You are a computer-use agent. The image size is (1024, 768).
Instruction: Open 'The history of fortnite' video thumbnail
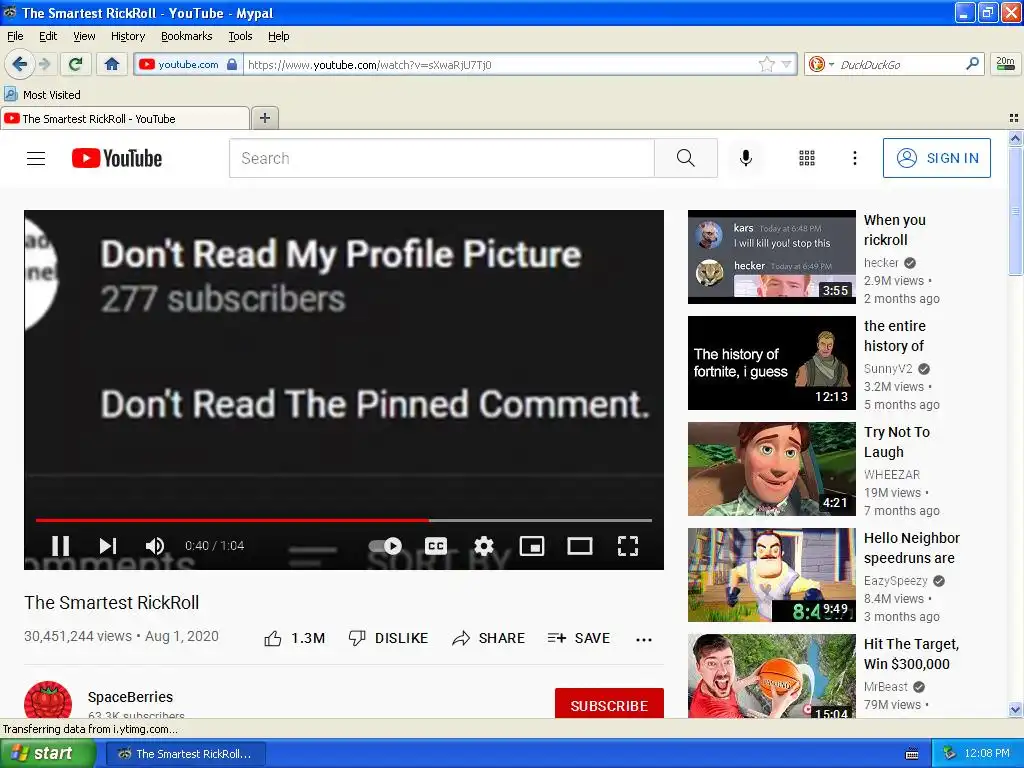771,363
